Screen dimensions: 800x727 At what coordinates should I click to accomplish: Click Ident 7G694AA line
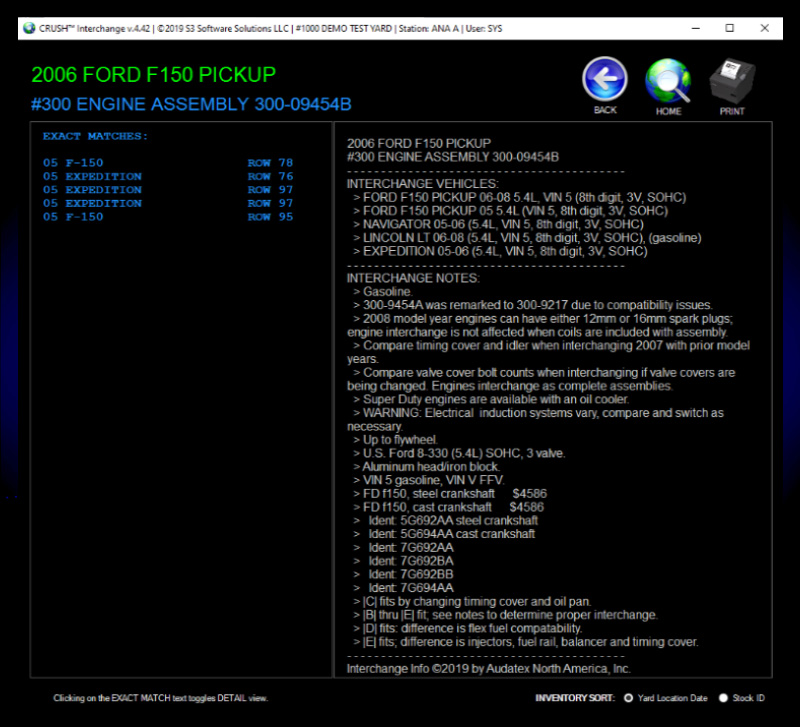click(x=403, y=588)
